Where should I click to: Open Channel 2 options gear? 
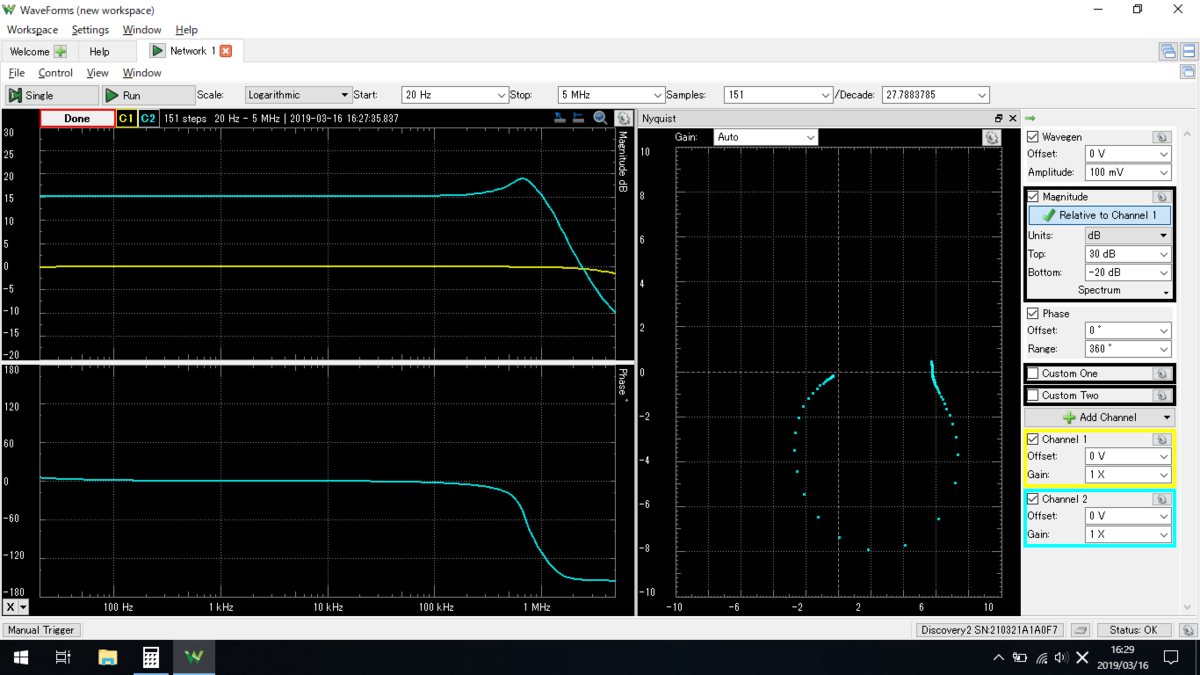click(x=1161, y=499)
